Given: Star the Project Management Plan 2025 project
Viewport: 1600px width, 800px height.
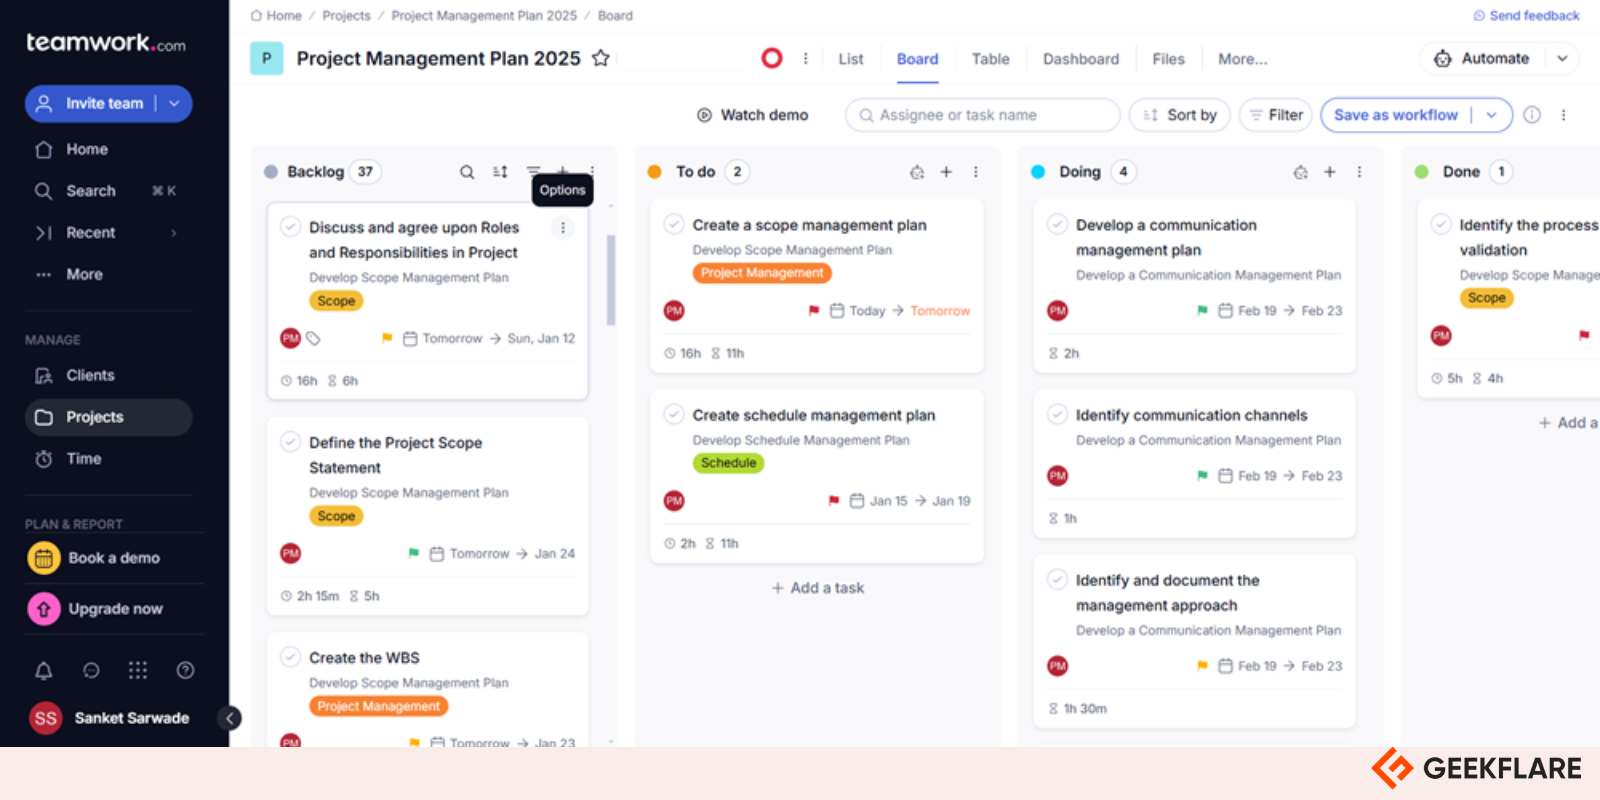Looking at the screenshot, I should coord(600,58).
